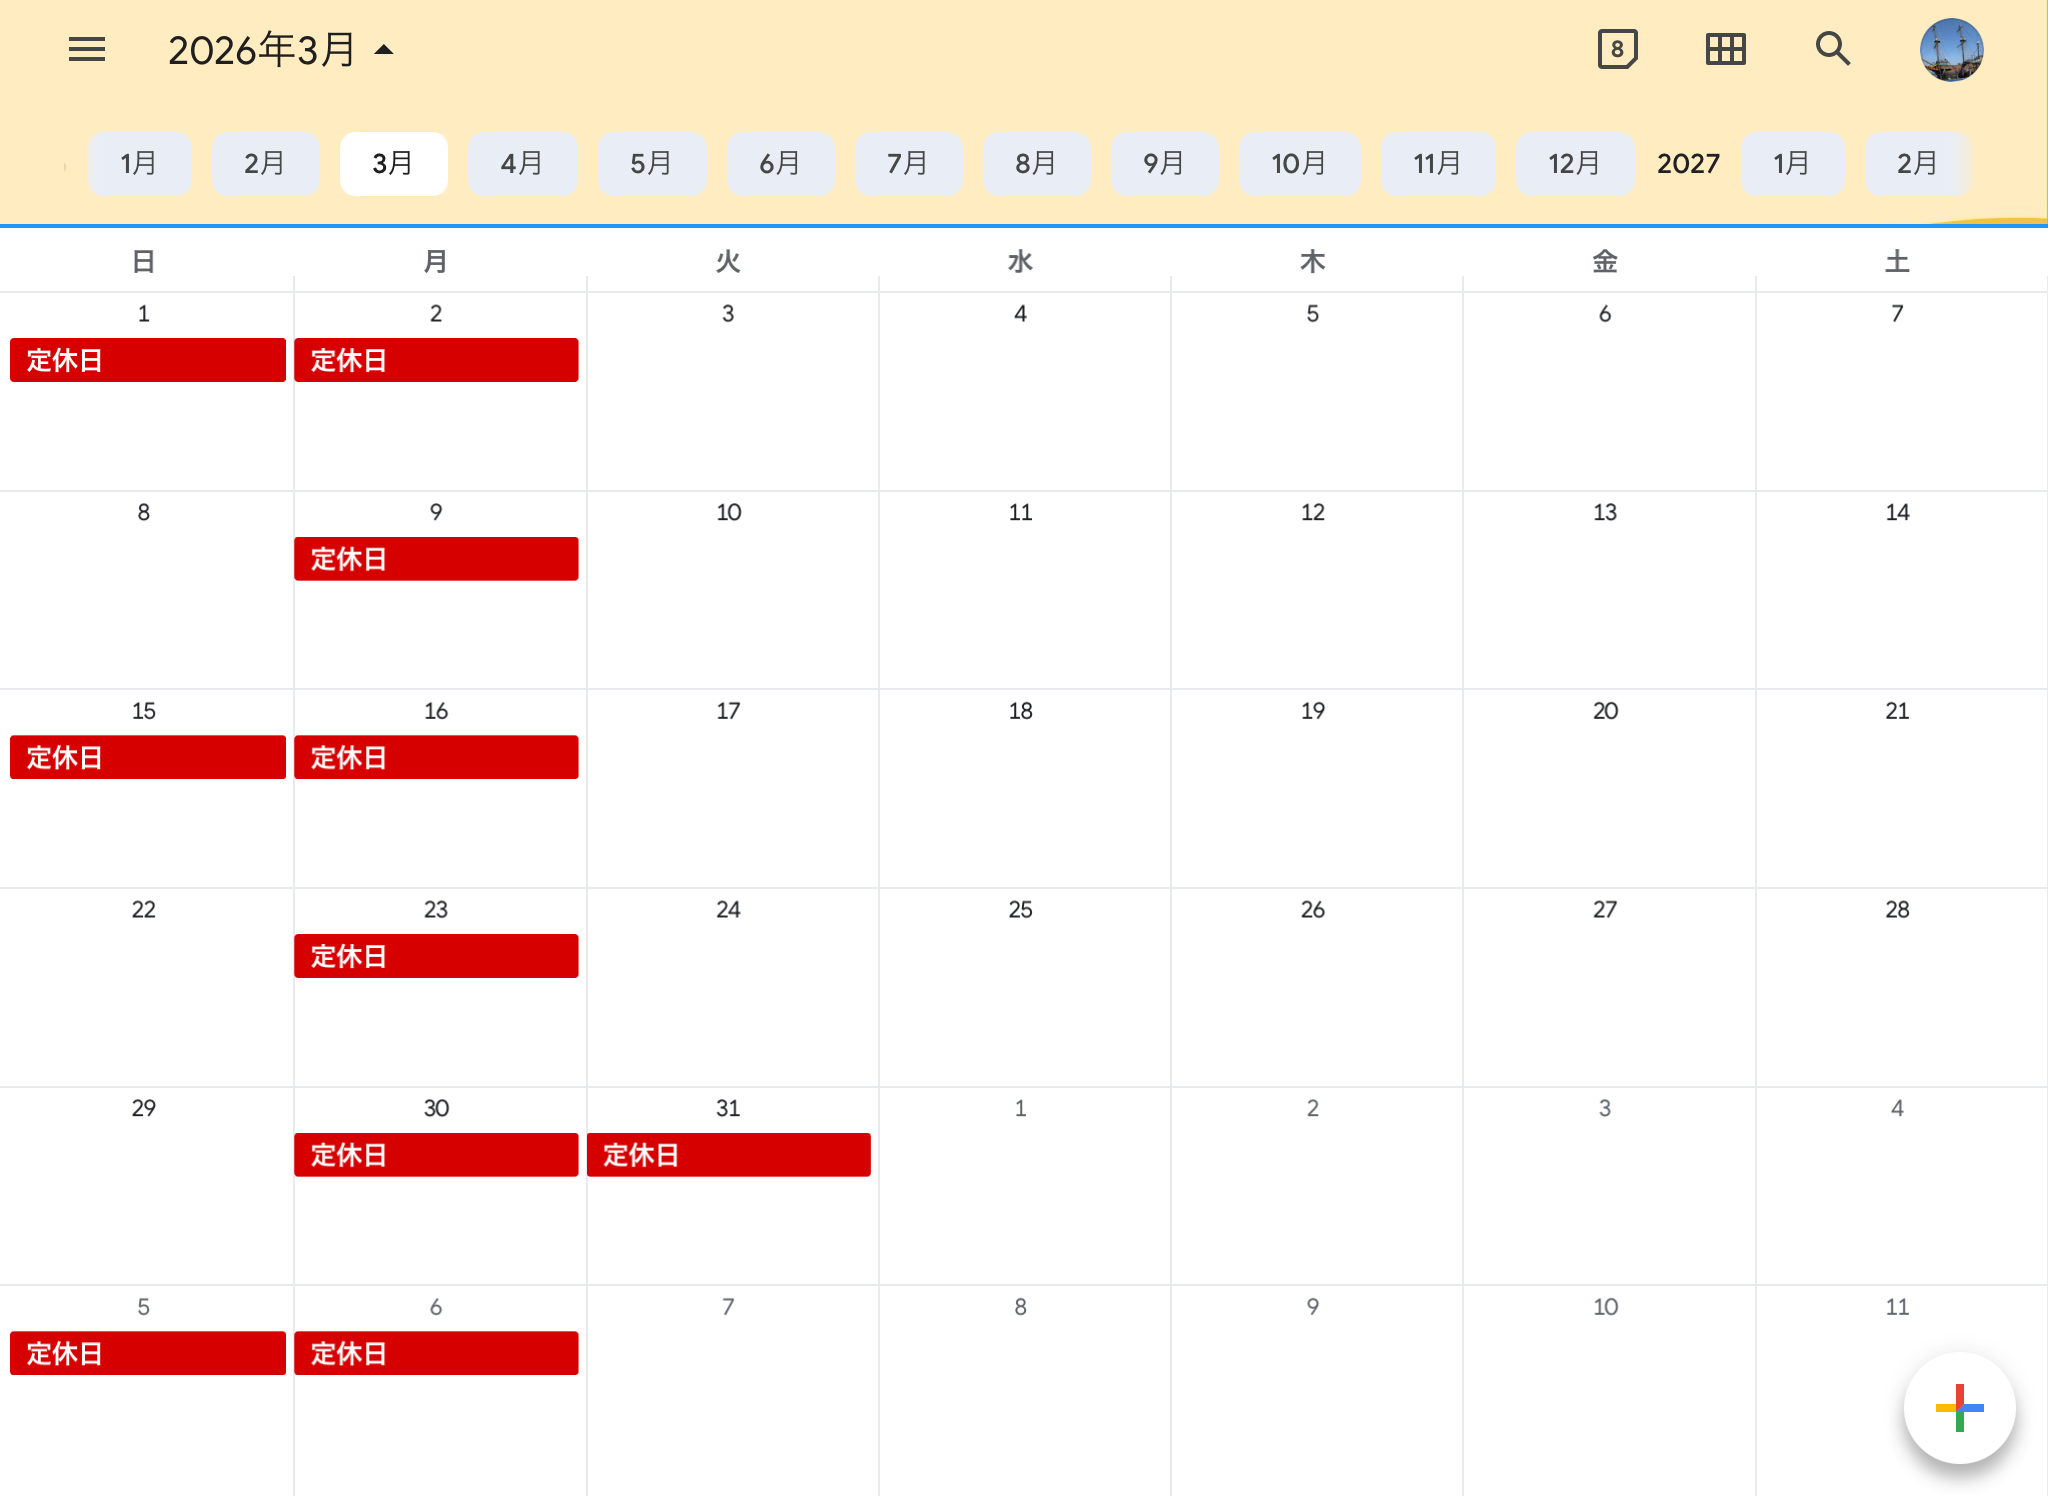The image size is (2048, 1496).
Task: Create new event with plus button
Action: pos(1959,1407)
